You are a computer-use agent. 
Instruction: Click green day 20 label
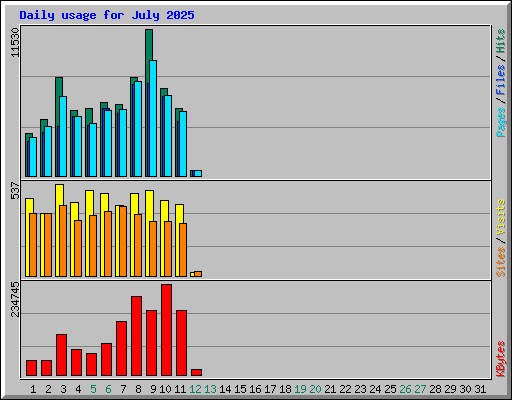click(315, 389)
